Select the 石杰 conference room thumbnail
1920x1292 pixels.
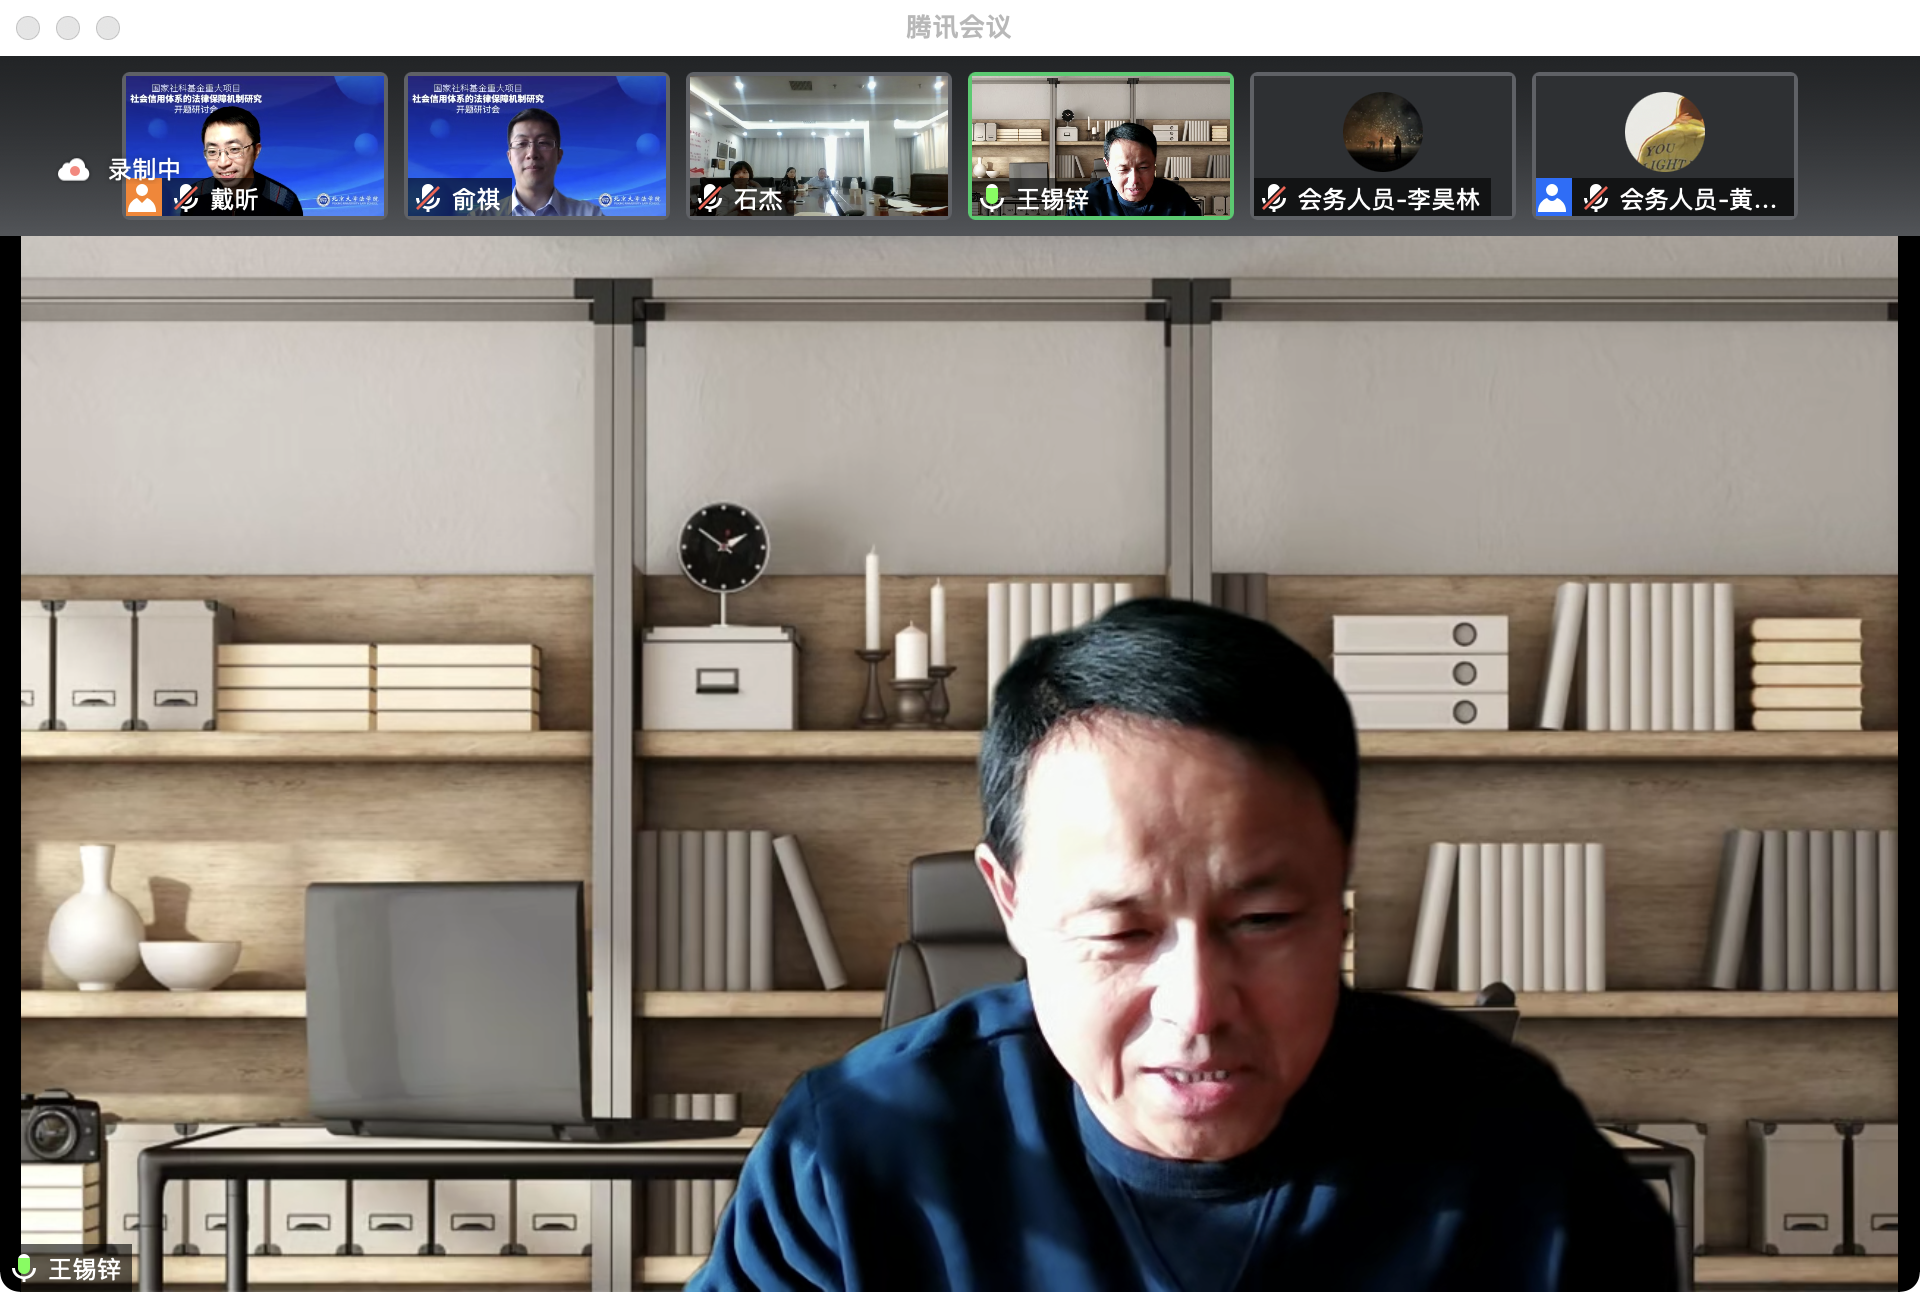pyautogui.click(x=819, y=130)
